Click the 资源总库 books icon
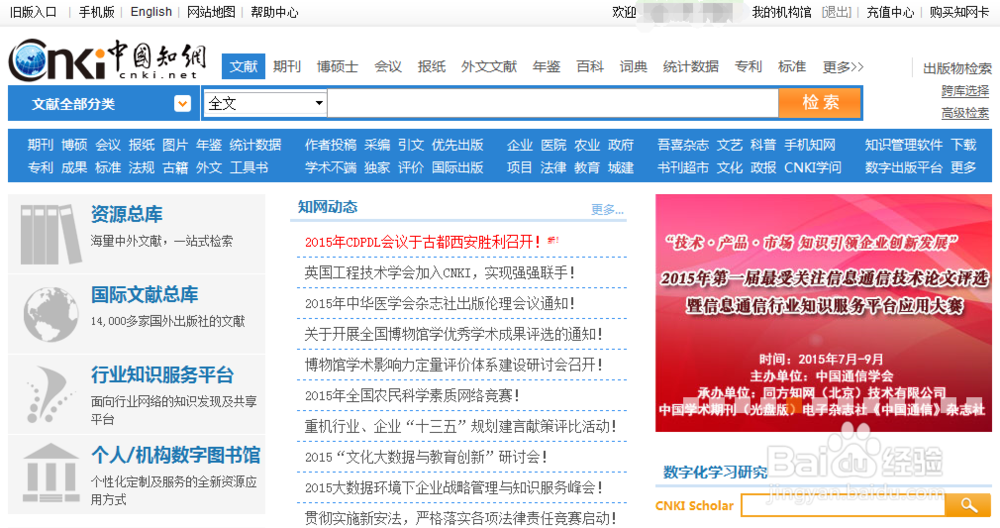Viewport: 1000px width, 528px height. 51,234
